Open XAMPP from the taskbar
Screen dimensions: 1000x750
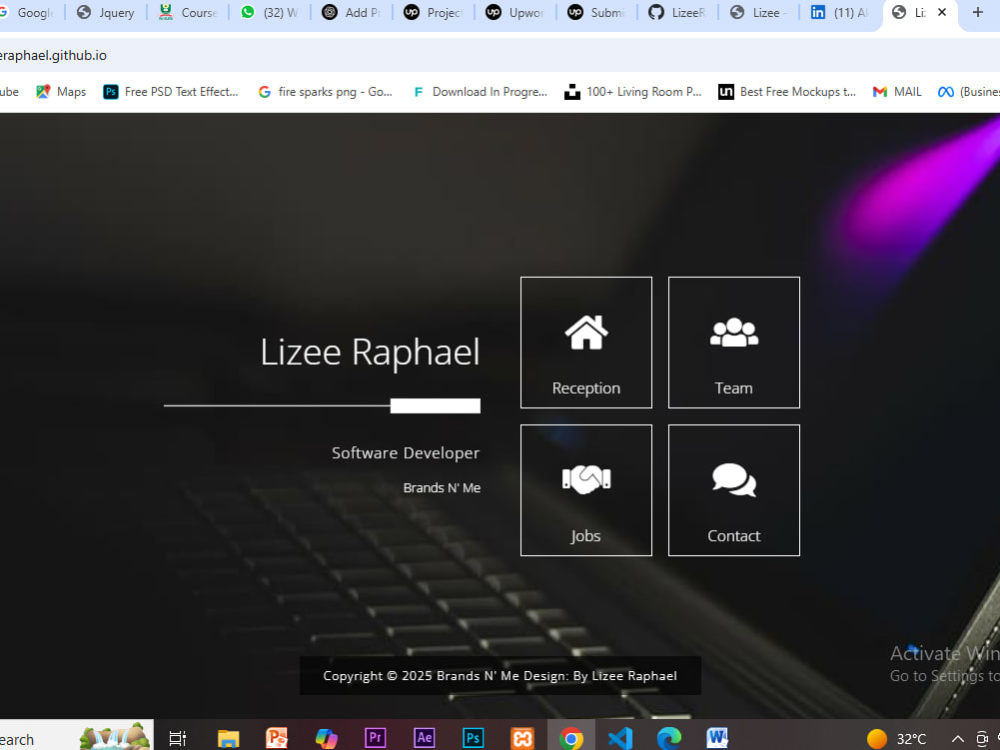522,738
